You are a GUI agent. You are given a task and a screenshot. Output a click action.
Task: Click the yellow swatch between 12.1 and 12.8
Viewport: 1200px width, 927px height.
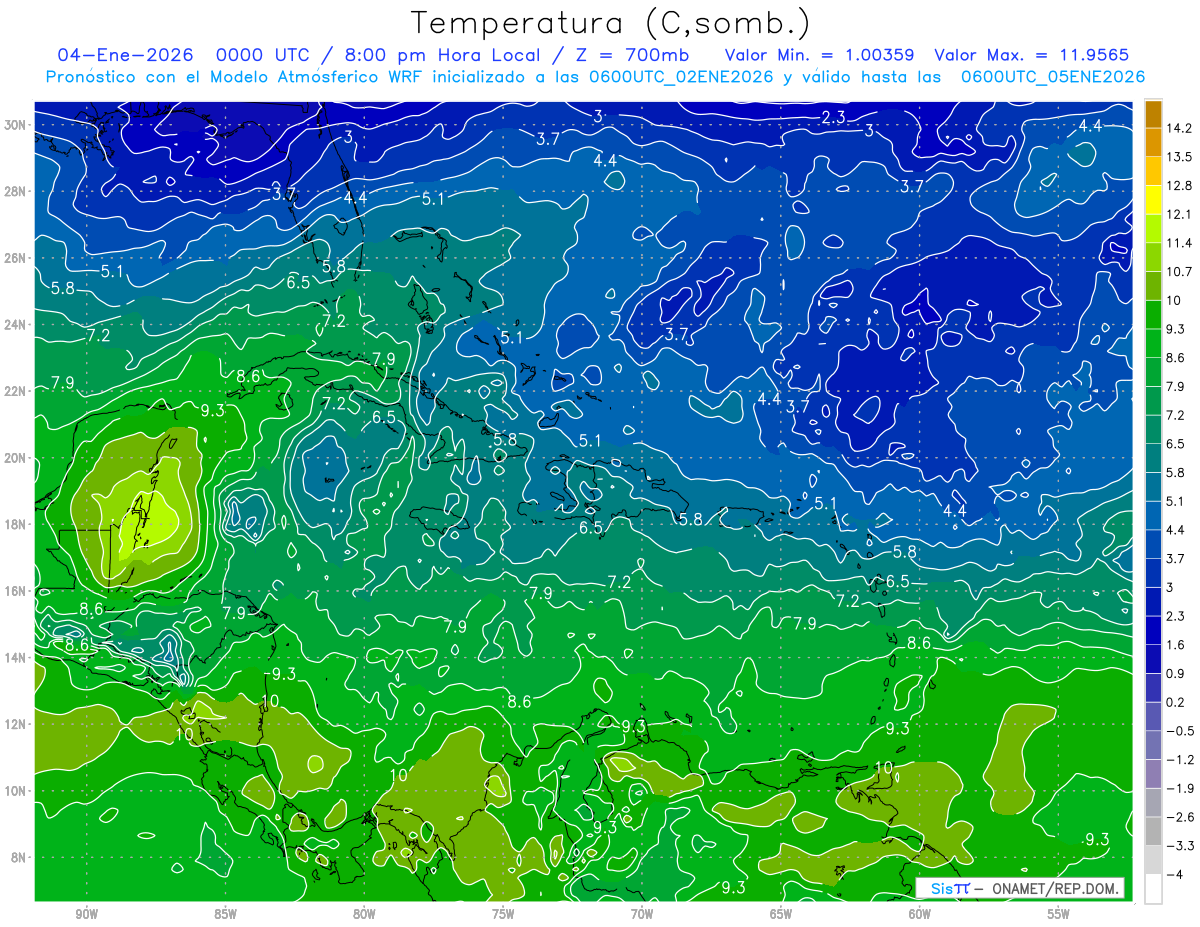[1153, 200]
